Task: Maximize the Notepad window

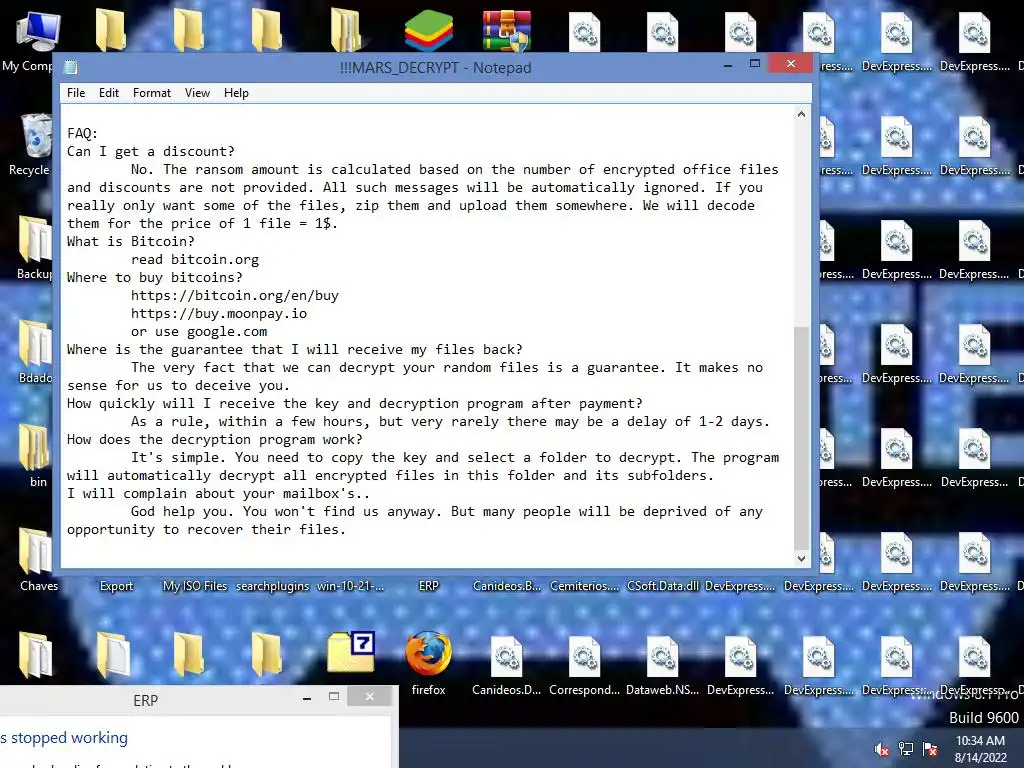Action: click(755, 64)
